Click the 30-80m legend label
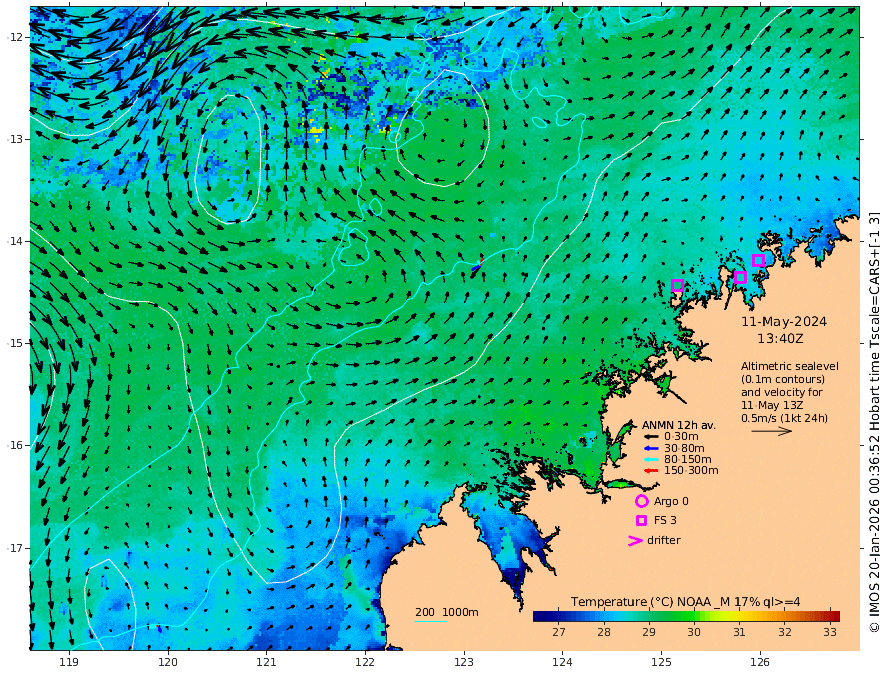880x680 pixels. (684, 448)
